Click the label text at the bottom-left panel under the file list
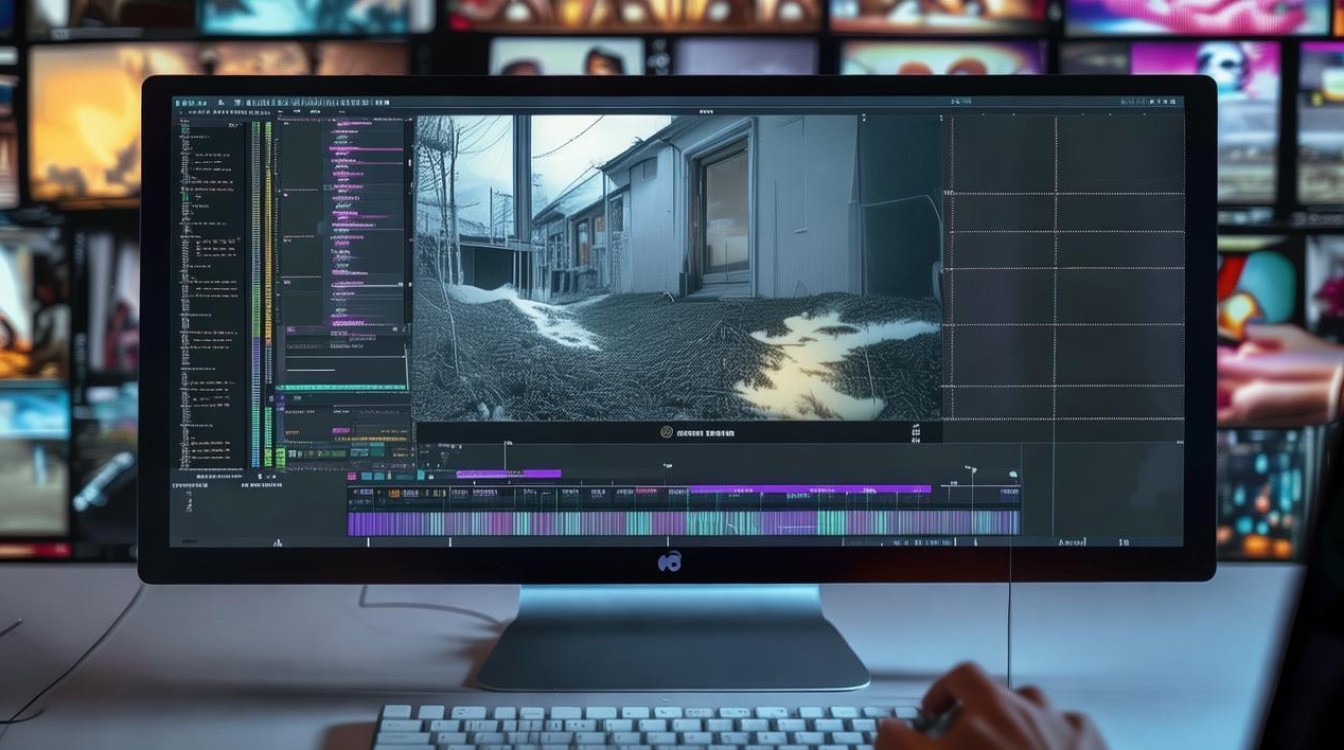 [189, 485]
